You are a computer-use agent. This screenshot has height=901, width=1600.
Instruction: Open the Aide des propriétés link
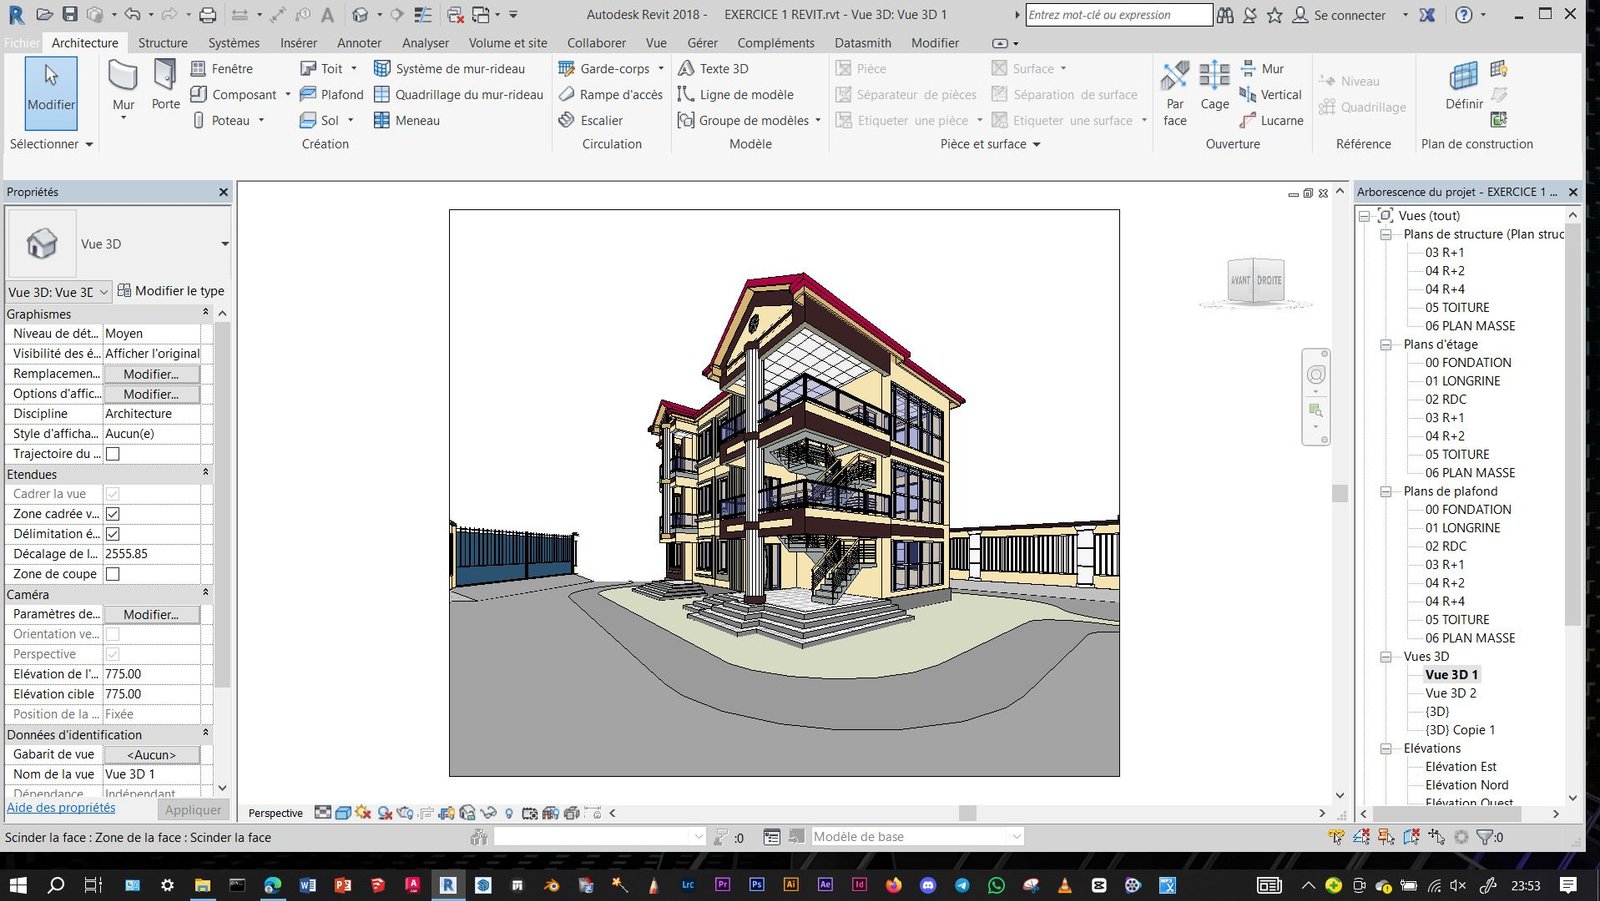(x=61, y=808)
